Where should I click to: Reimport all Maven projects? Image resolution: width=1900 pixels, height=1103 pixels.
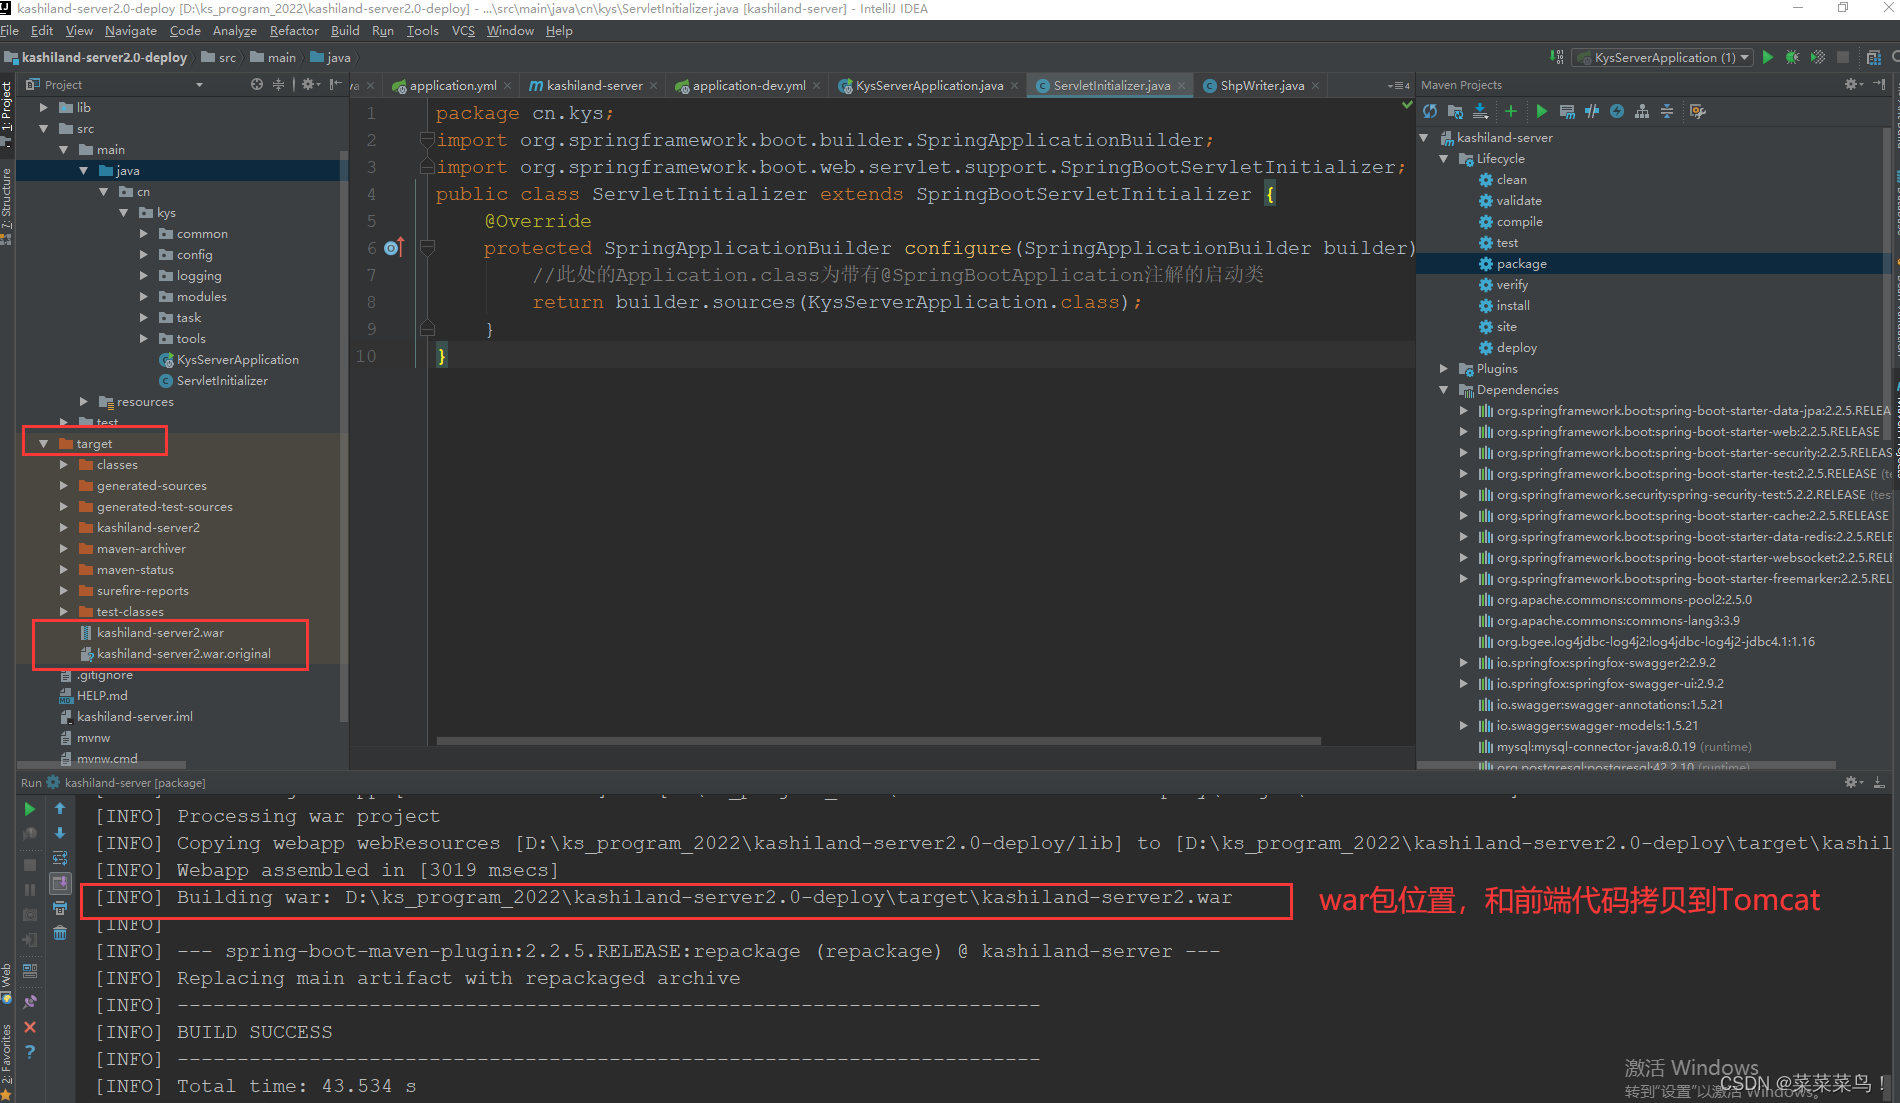click(x=1430, y=111)
